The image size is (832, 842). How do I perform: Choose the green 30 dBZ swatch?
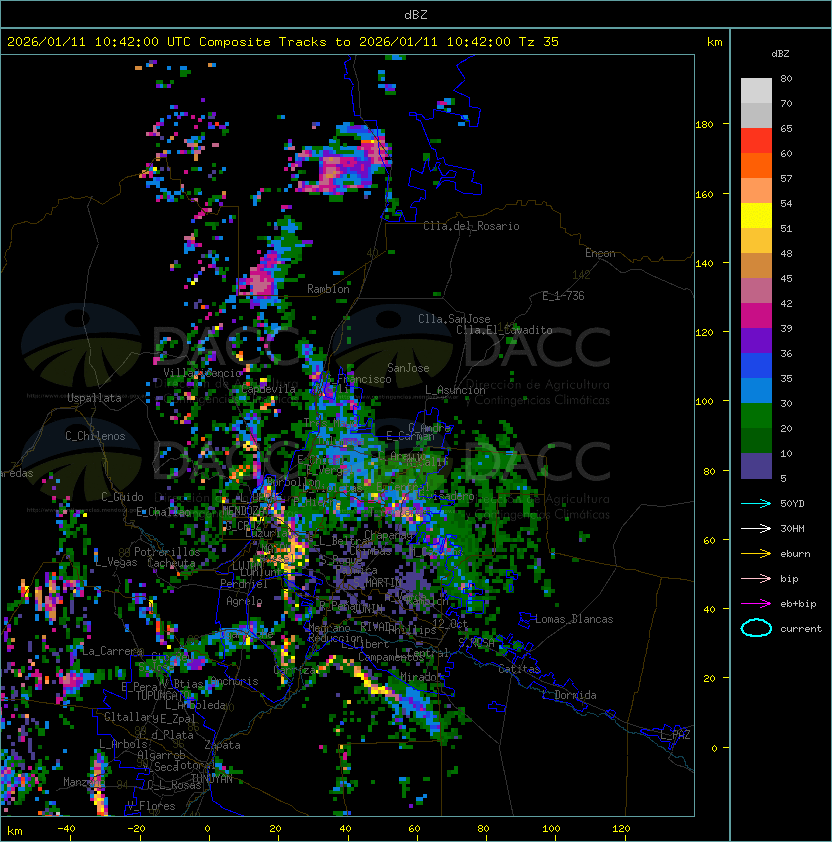click(x=756, y=415)
